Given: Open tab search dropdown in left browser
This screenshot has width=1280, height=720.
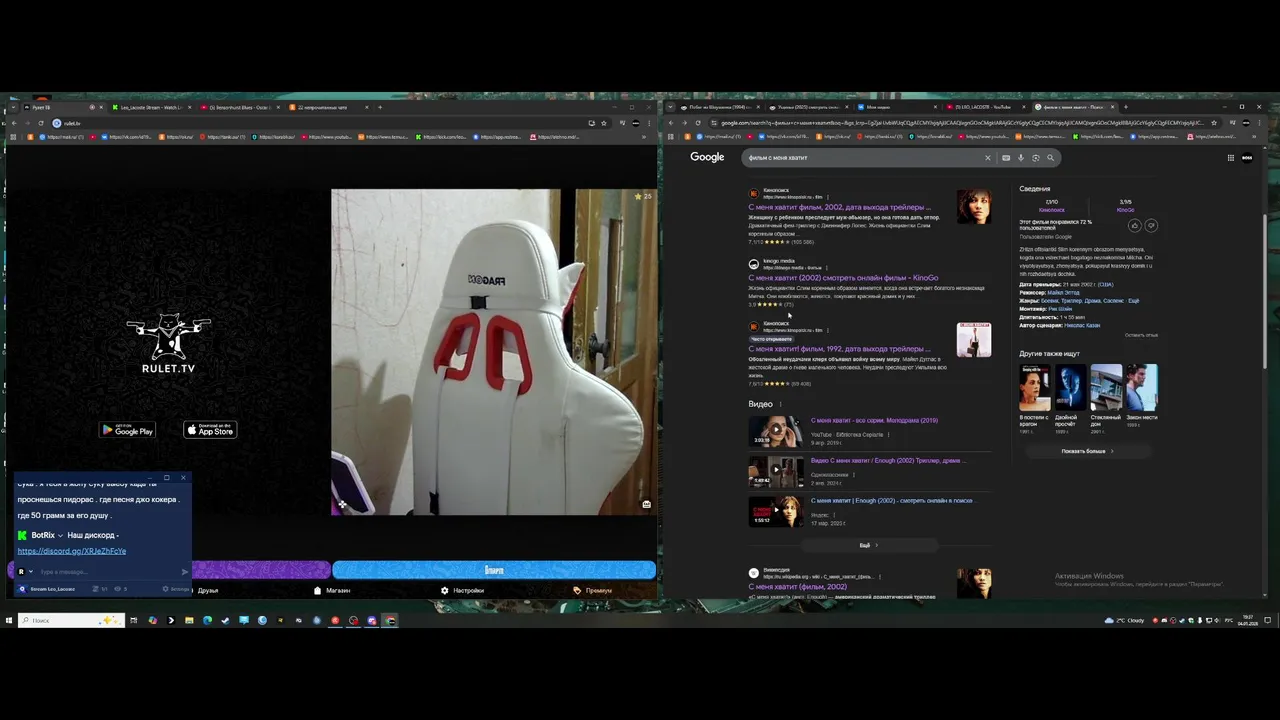Looking at the screenshot, I should point(11,107).
